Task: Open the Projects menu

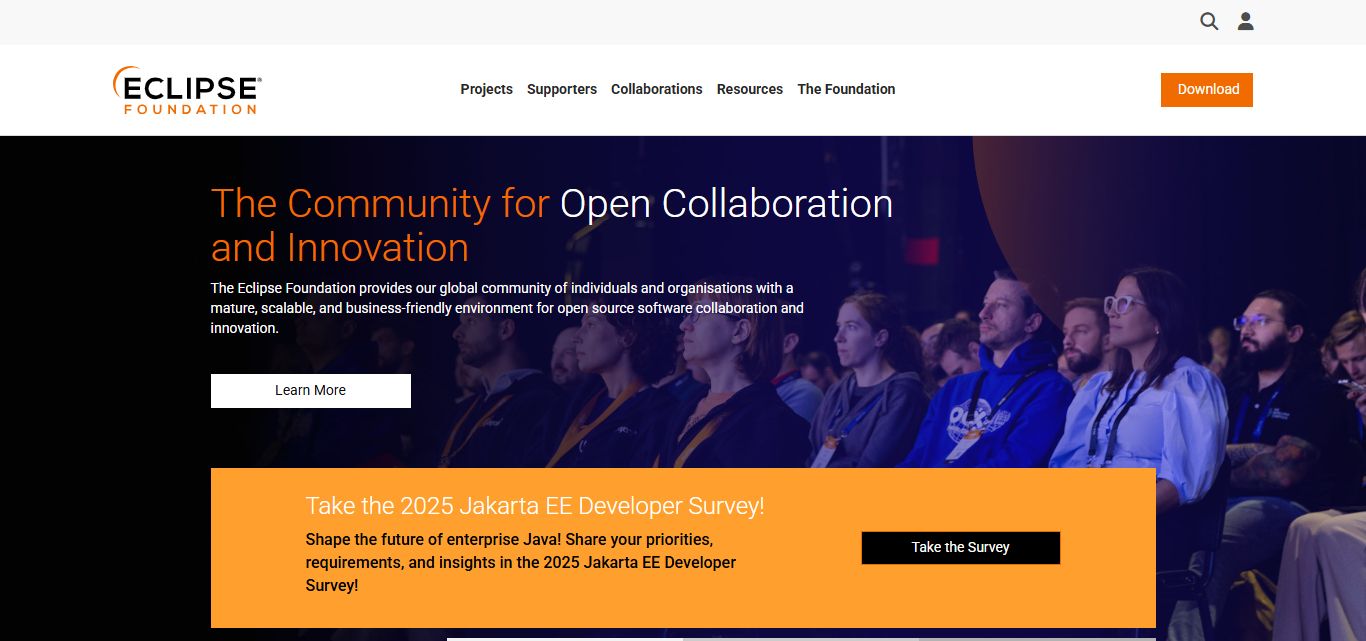Action: pos(486,89)
